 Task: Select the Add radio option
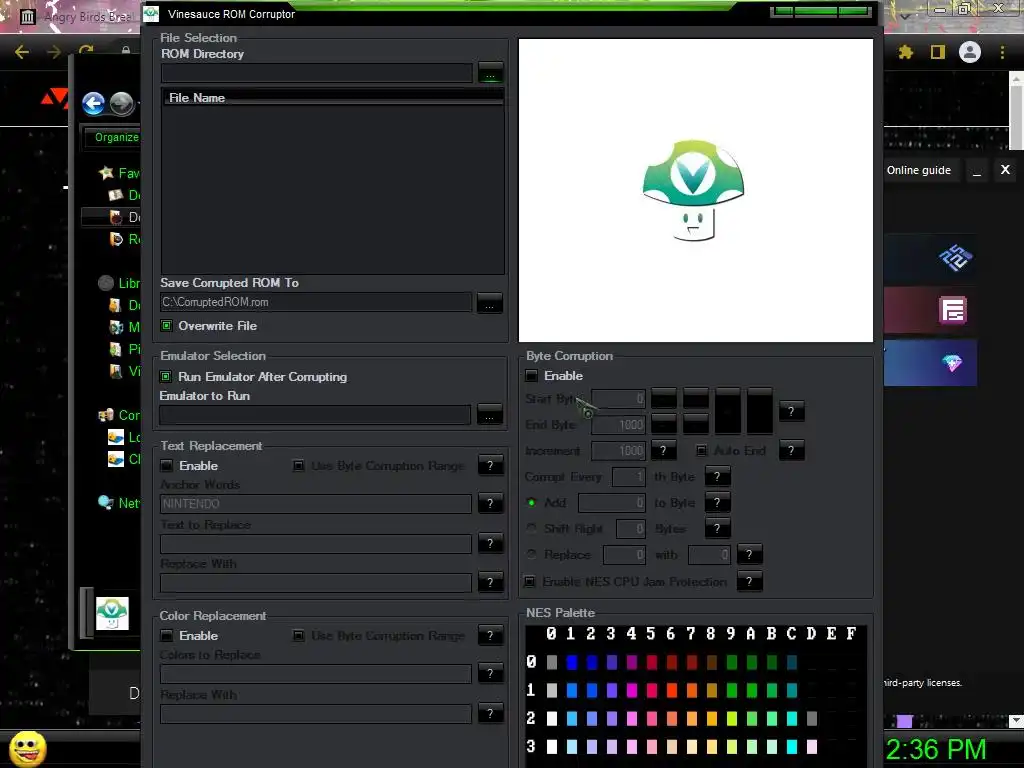[x=531, y=502]
